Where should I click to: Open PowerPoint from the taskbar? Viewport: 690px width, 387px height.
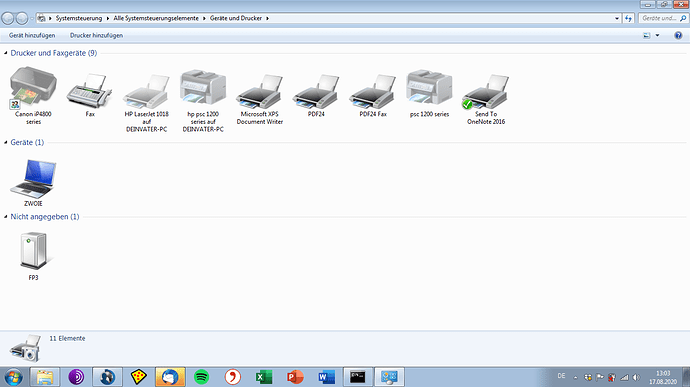click(x=295, y=377)
